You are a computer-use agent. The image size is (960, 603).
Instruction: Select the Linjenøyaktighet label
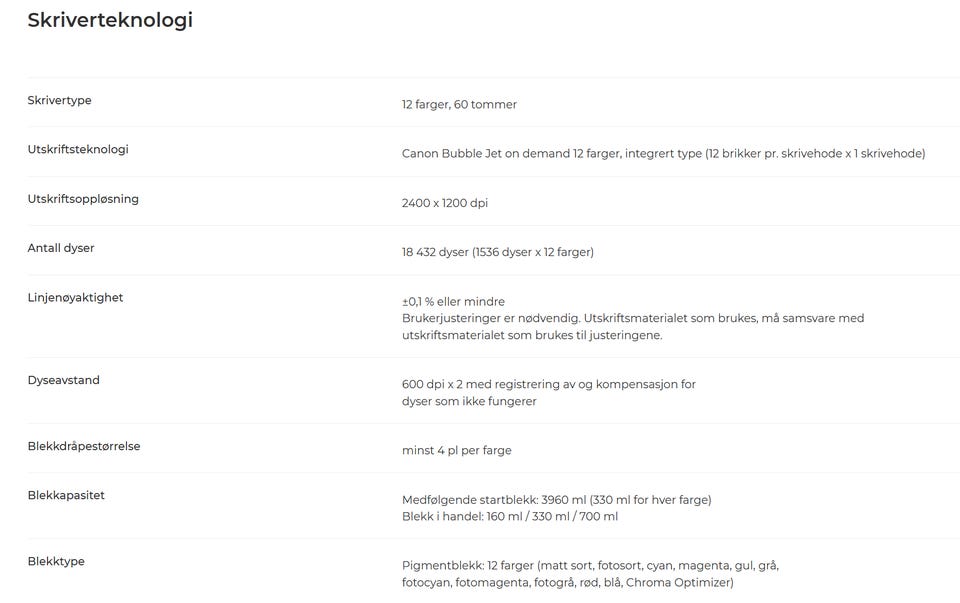tap(75, 298)
